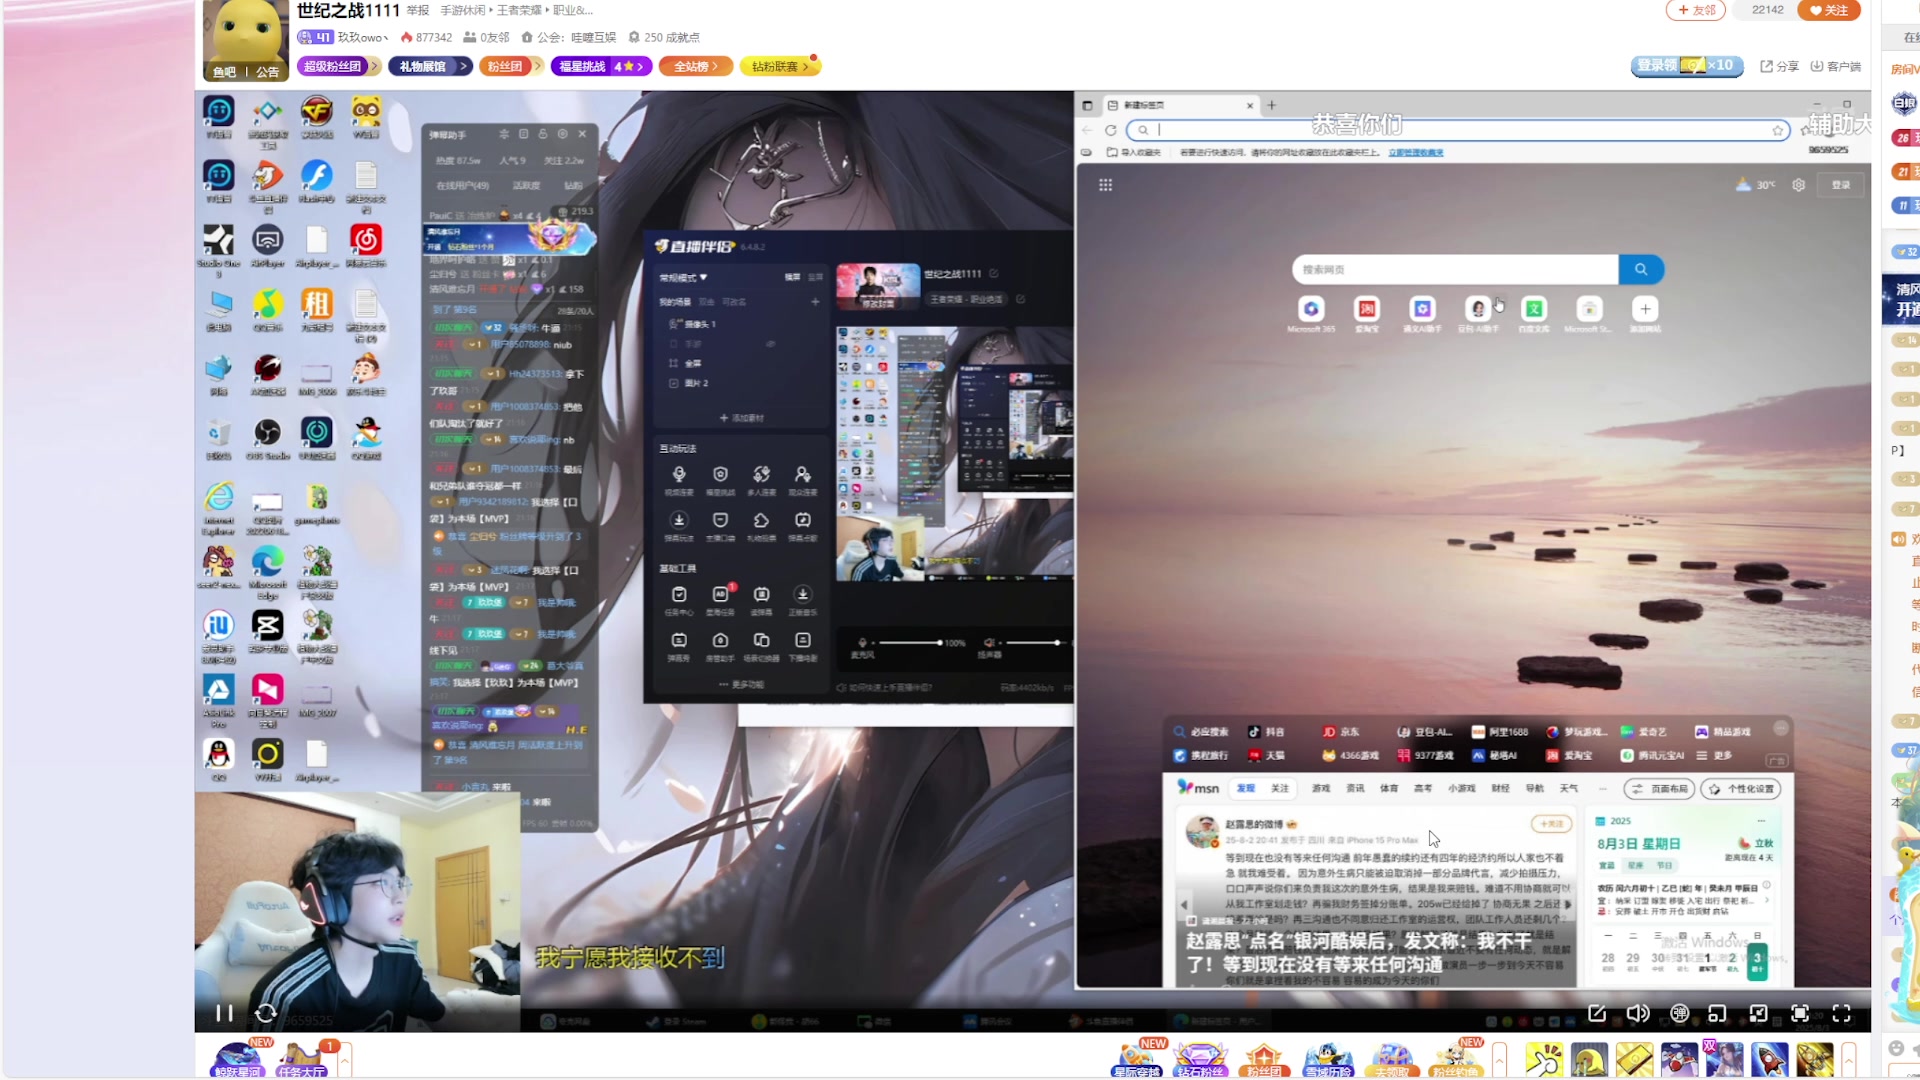Click 添加素材 in 直播伴侣 scene panel
The height and width of the screenshot is (1080, 1920).
click(x=741, y=417)
